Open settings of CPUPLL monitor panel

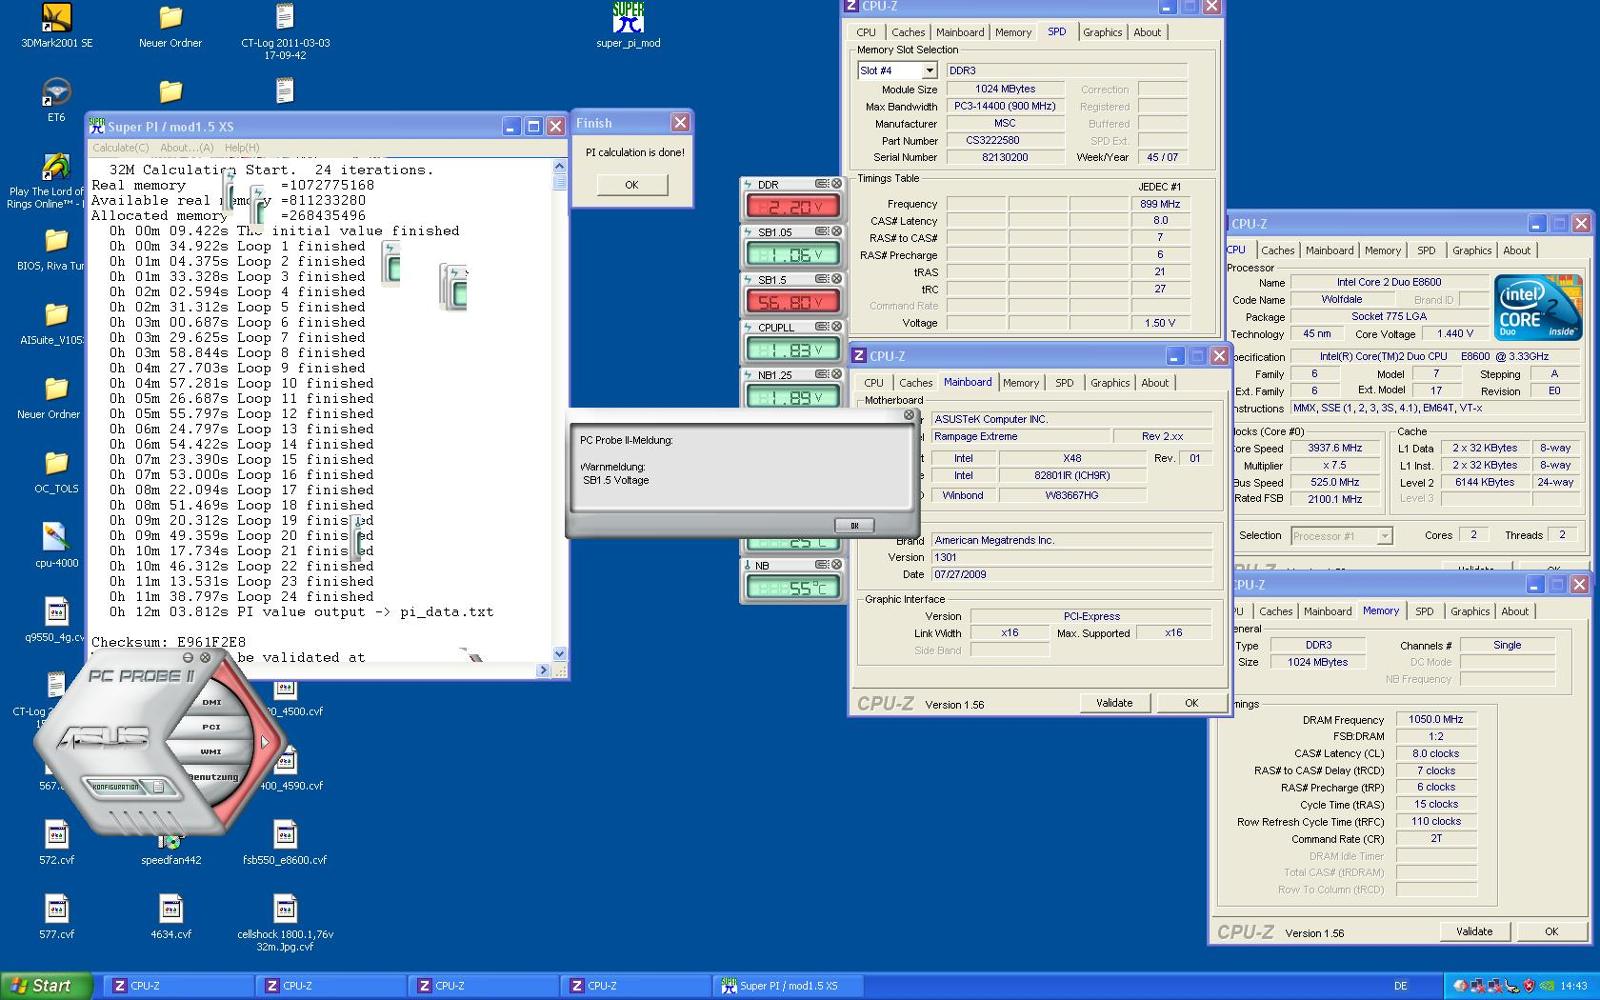coord(822,327)
